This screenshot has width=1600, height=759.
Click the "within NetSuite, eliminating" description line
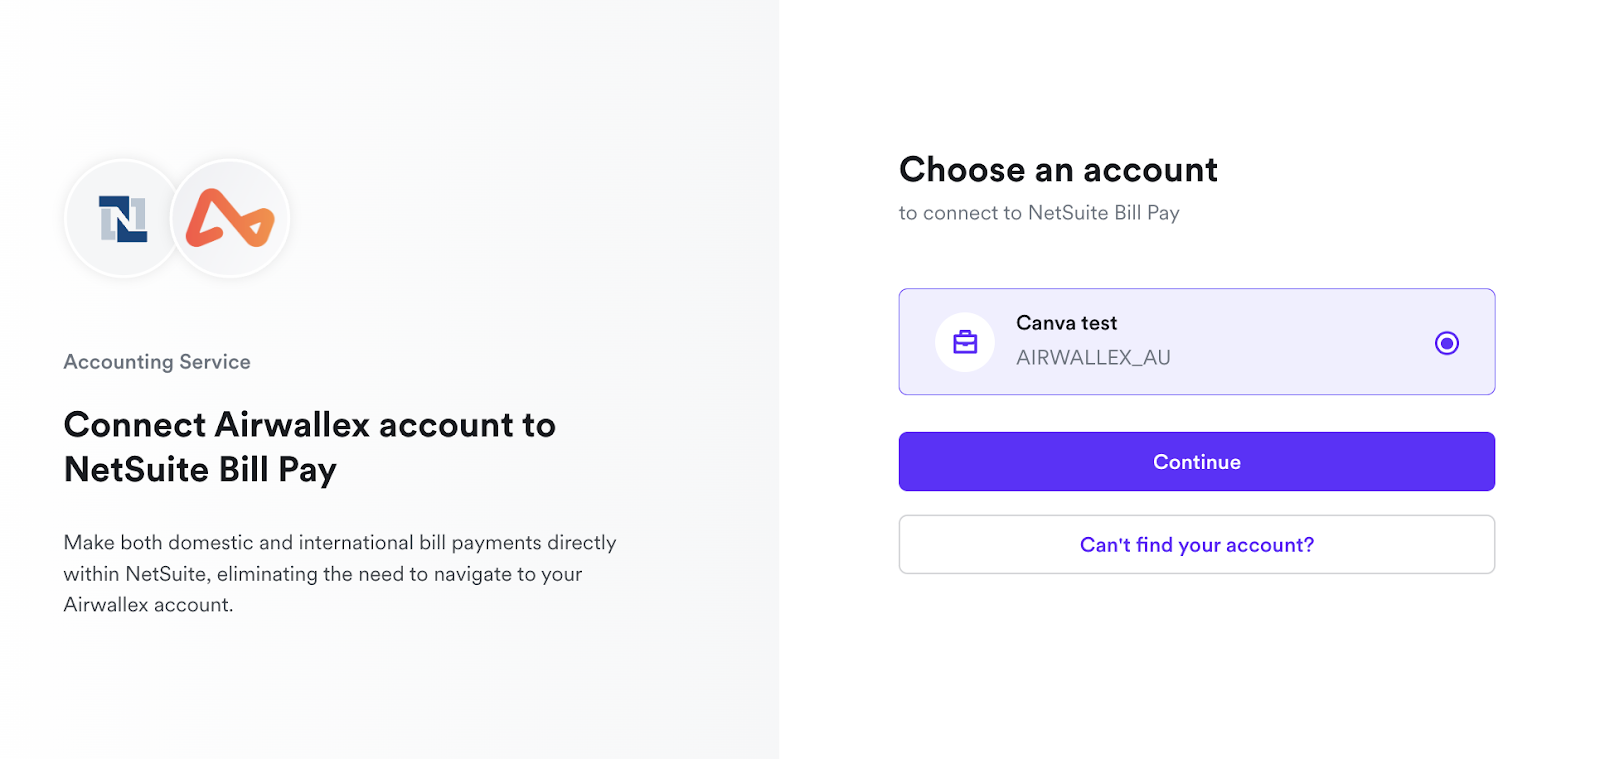pyautogui.click(x=322, y=574)
